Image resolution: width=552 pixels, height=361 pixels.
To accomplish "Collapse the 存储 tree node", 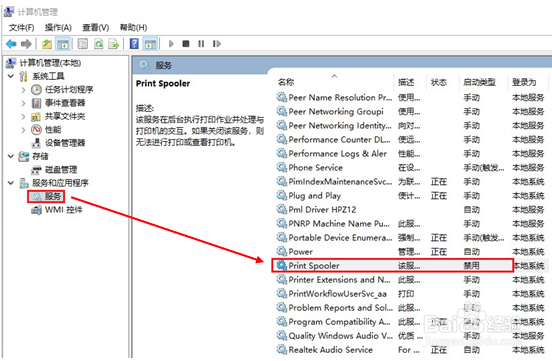I will pyautogui.click(x=11, y=156).
